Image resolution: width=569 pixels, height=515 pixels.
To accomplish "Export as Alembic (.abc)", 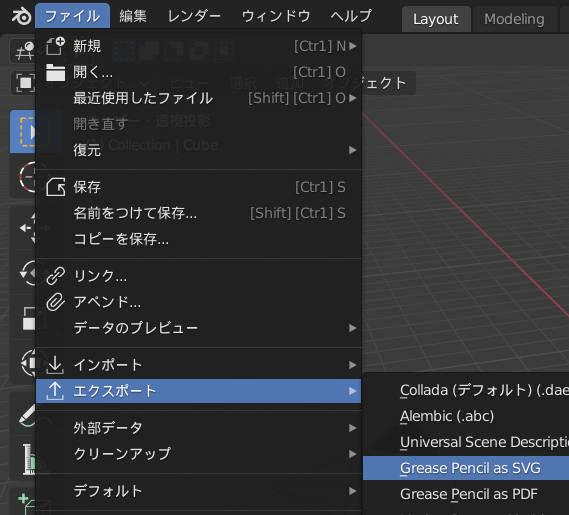I will 466,416.
